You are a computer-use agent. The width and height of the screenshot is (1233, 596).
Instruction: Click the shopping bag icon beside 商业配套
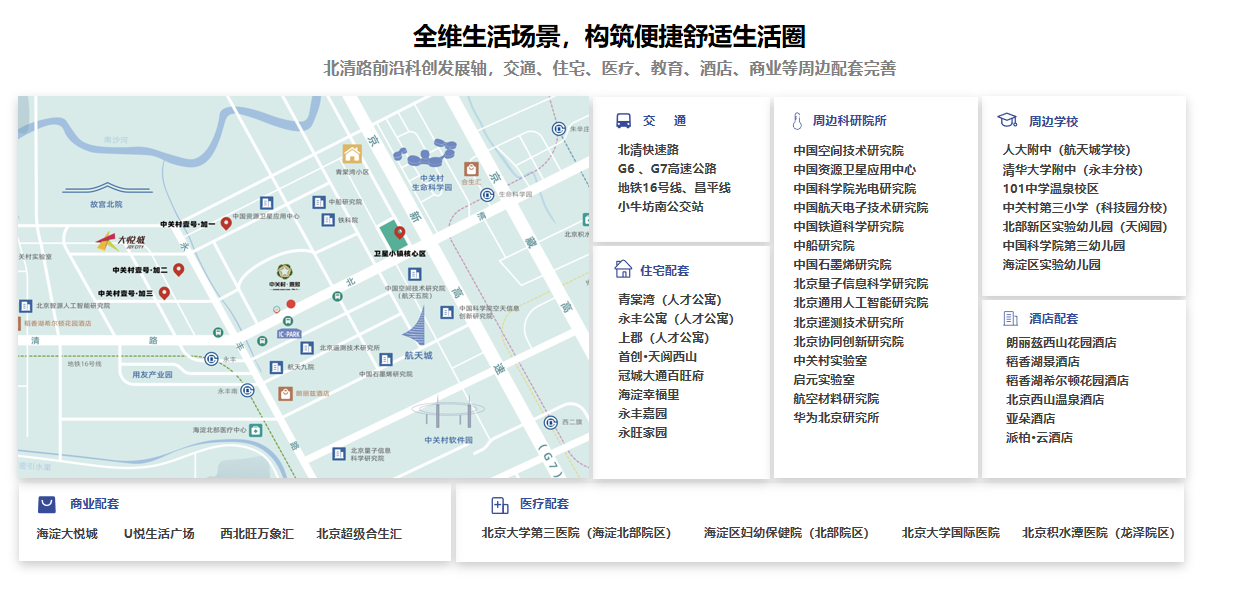[46, 504]
